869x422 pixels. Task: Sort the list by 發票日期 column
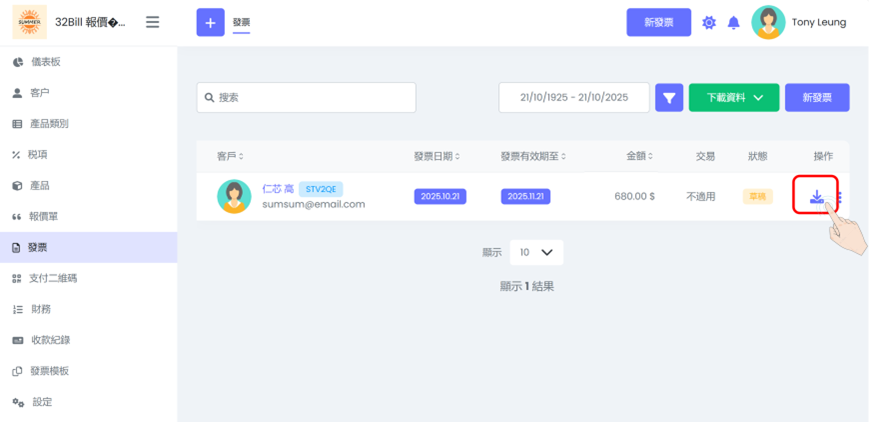[439, 156]
